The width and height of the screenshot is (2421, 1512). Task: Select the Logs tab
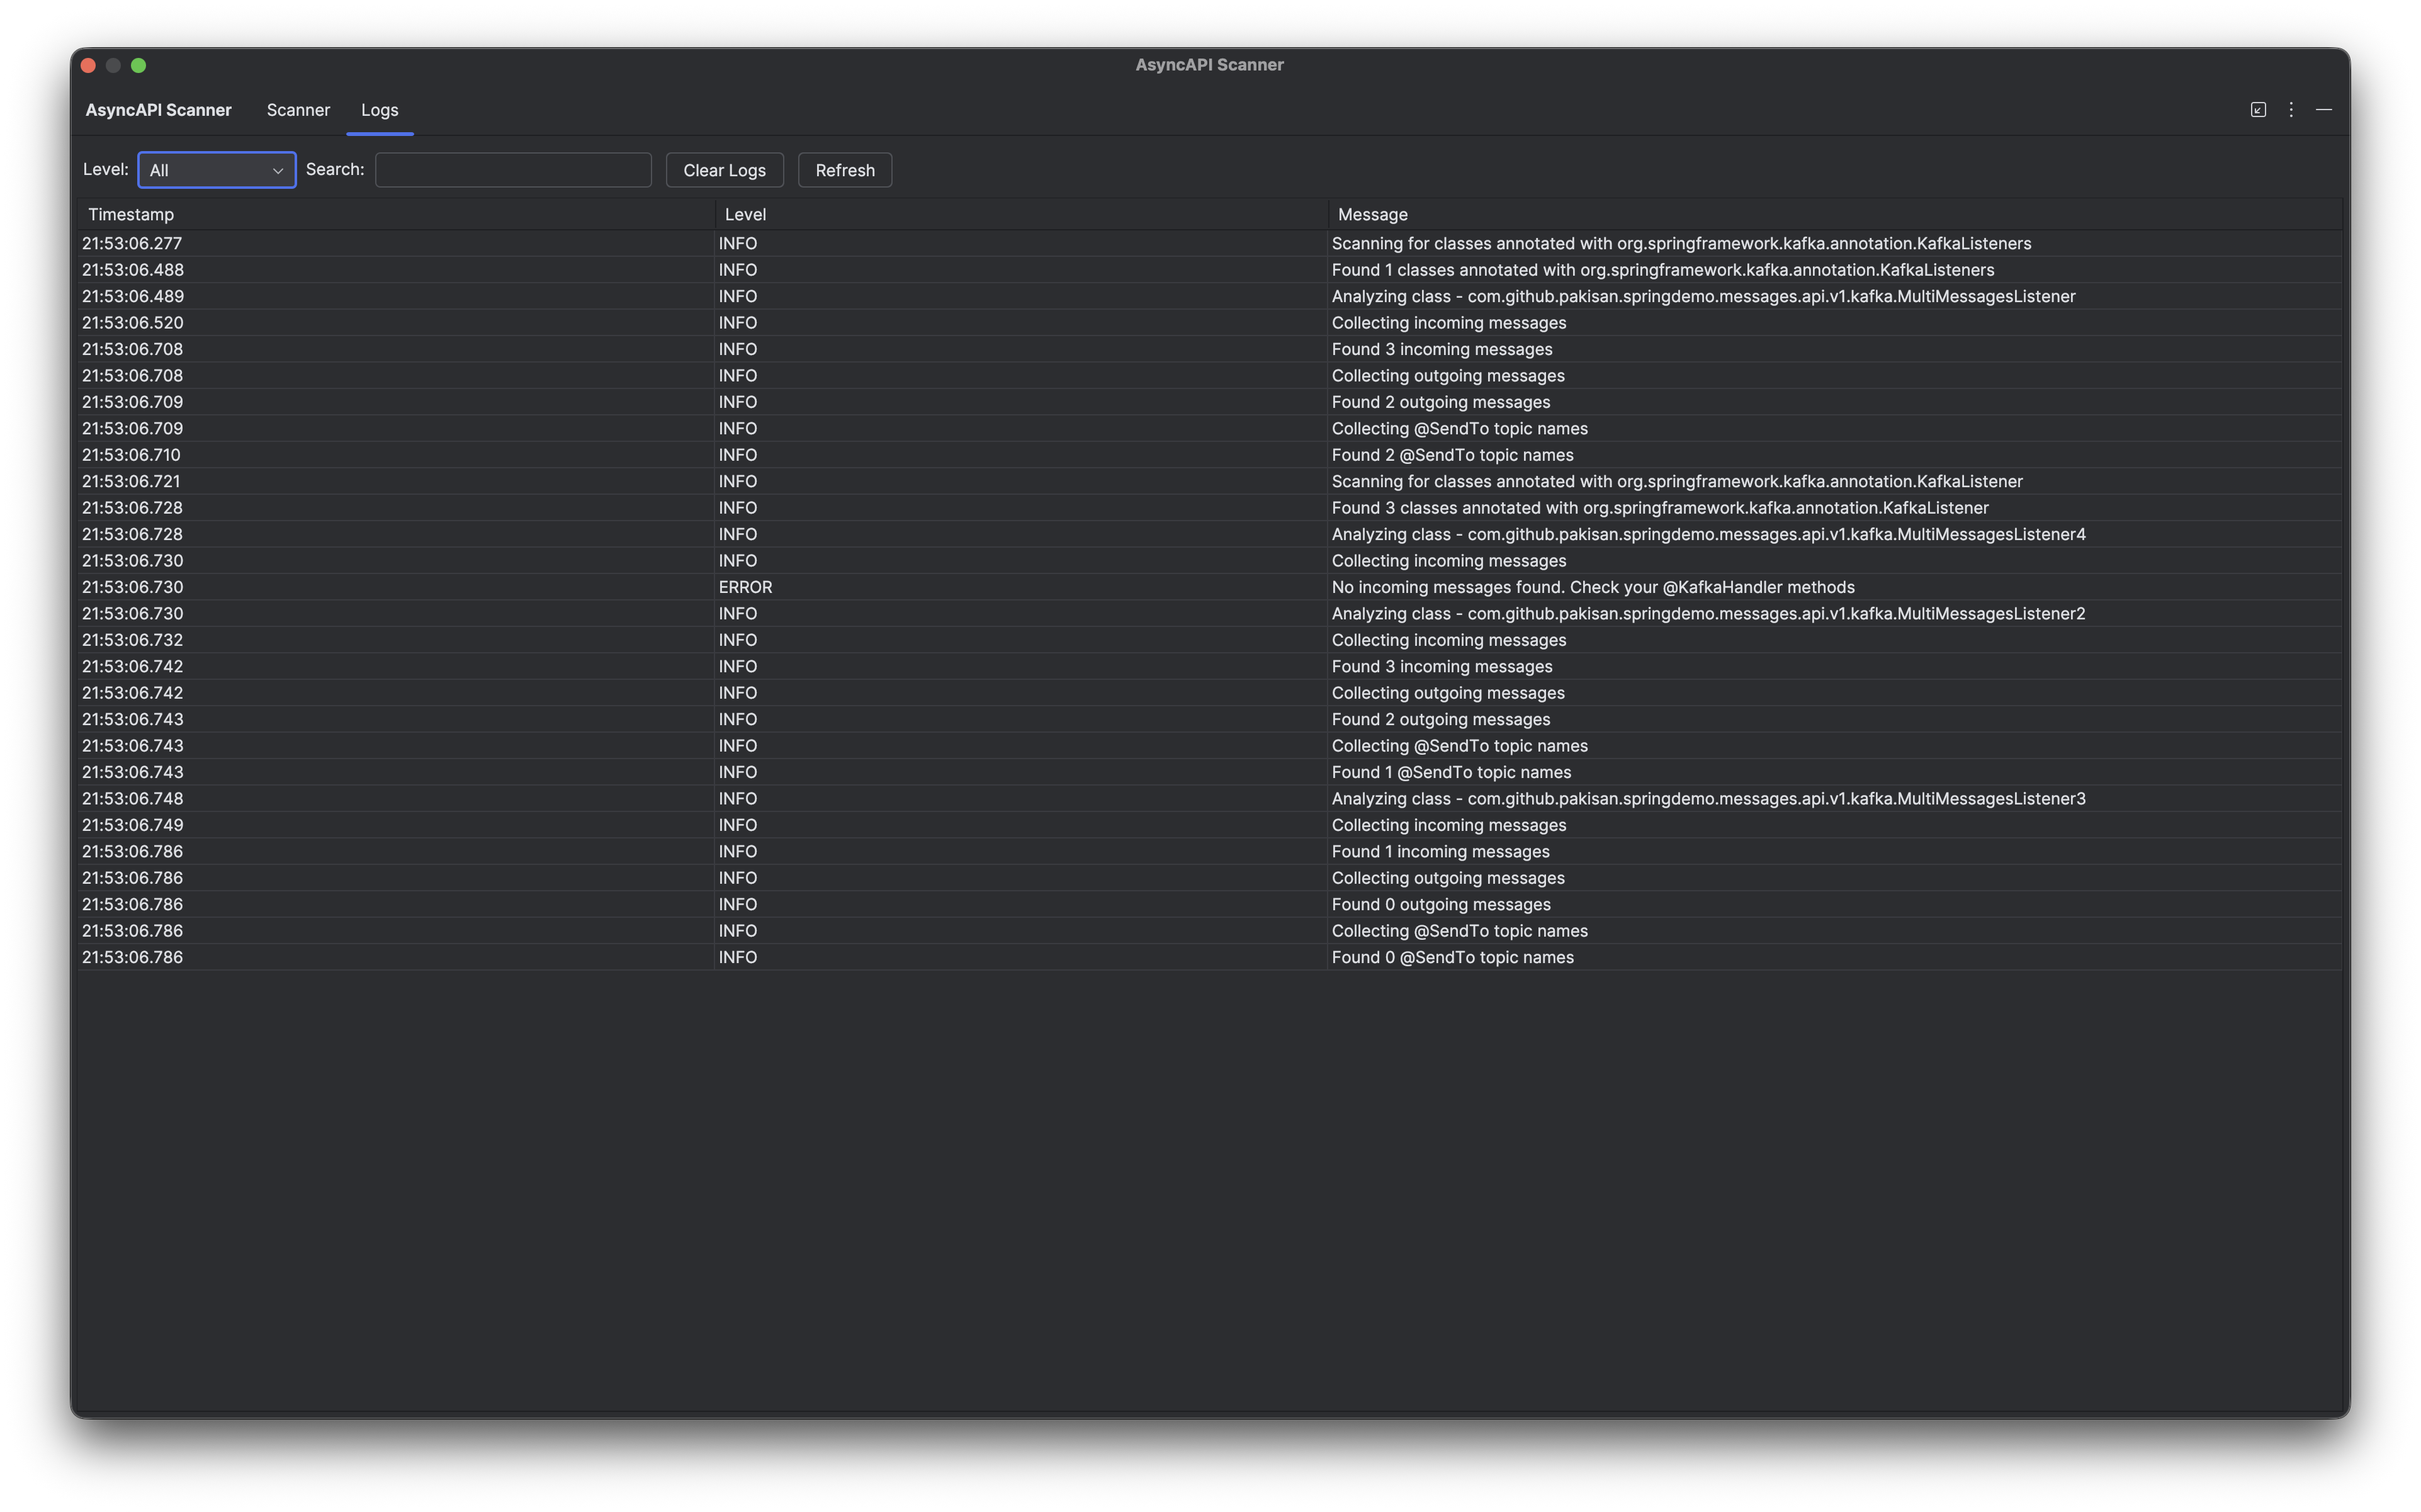(x=379, y=110)
